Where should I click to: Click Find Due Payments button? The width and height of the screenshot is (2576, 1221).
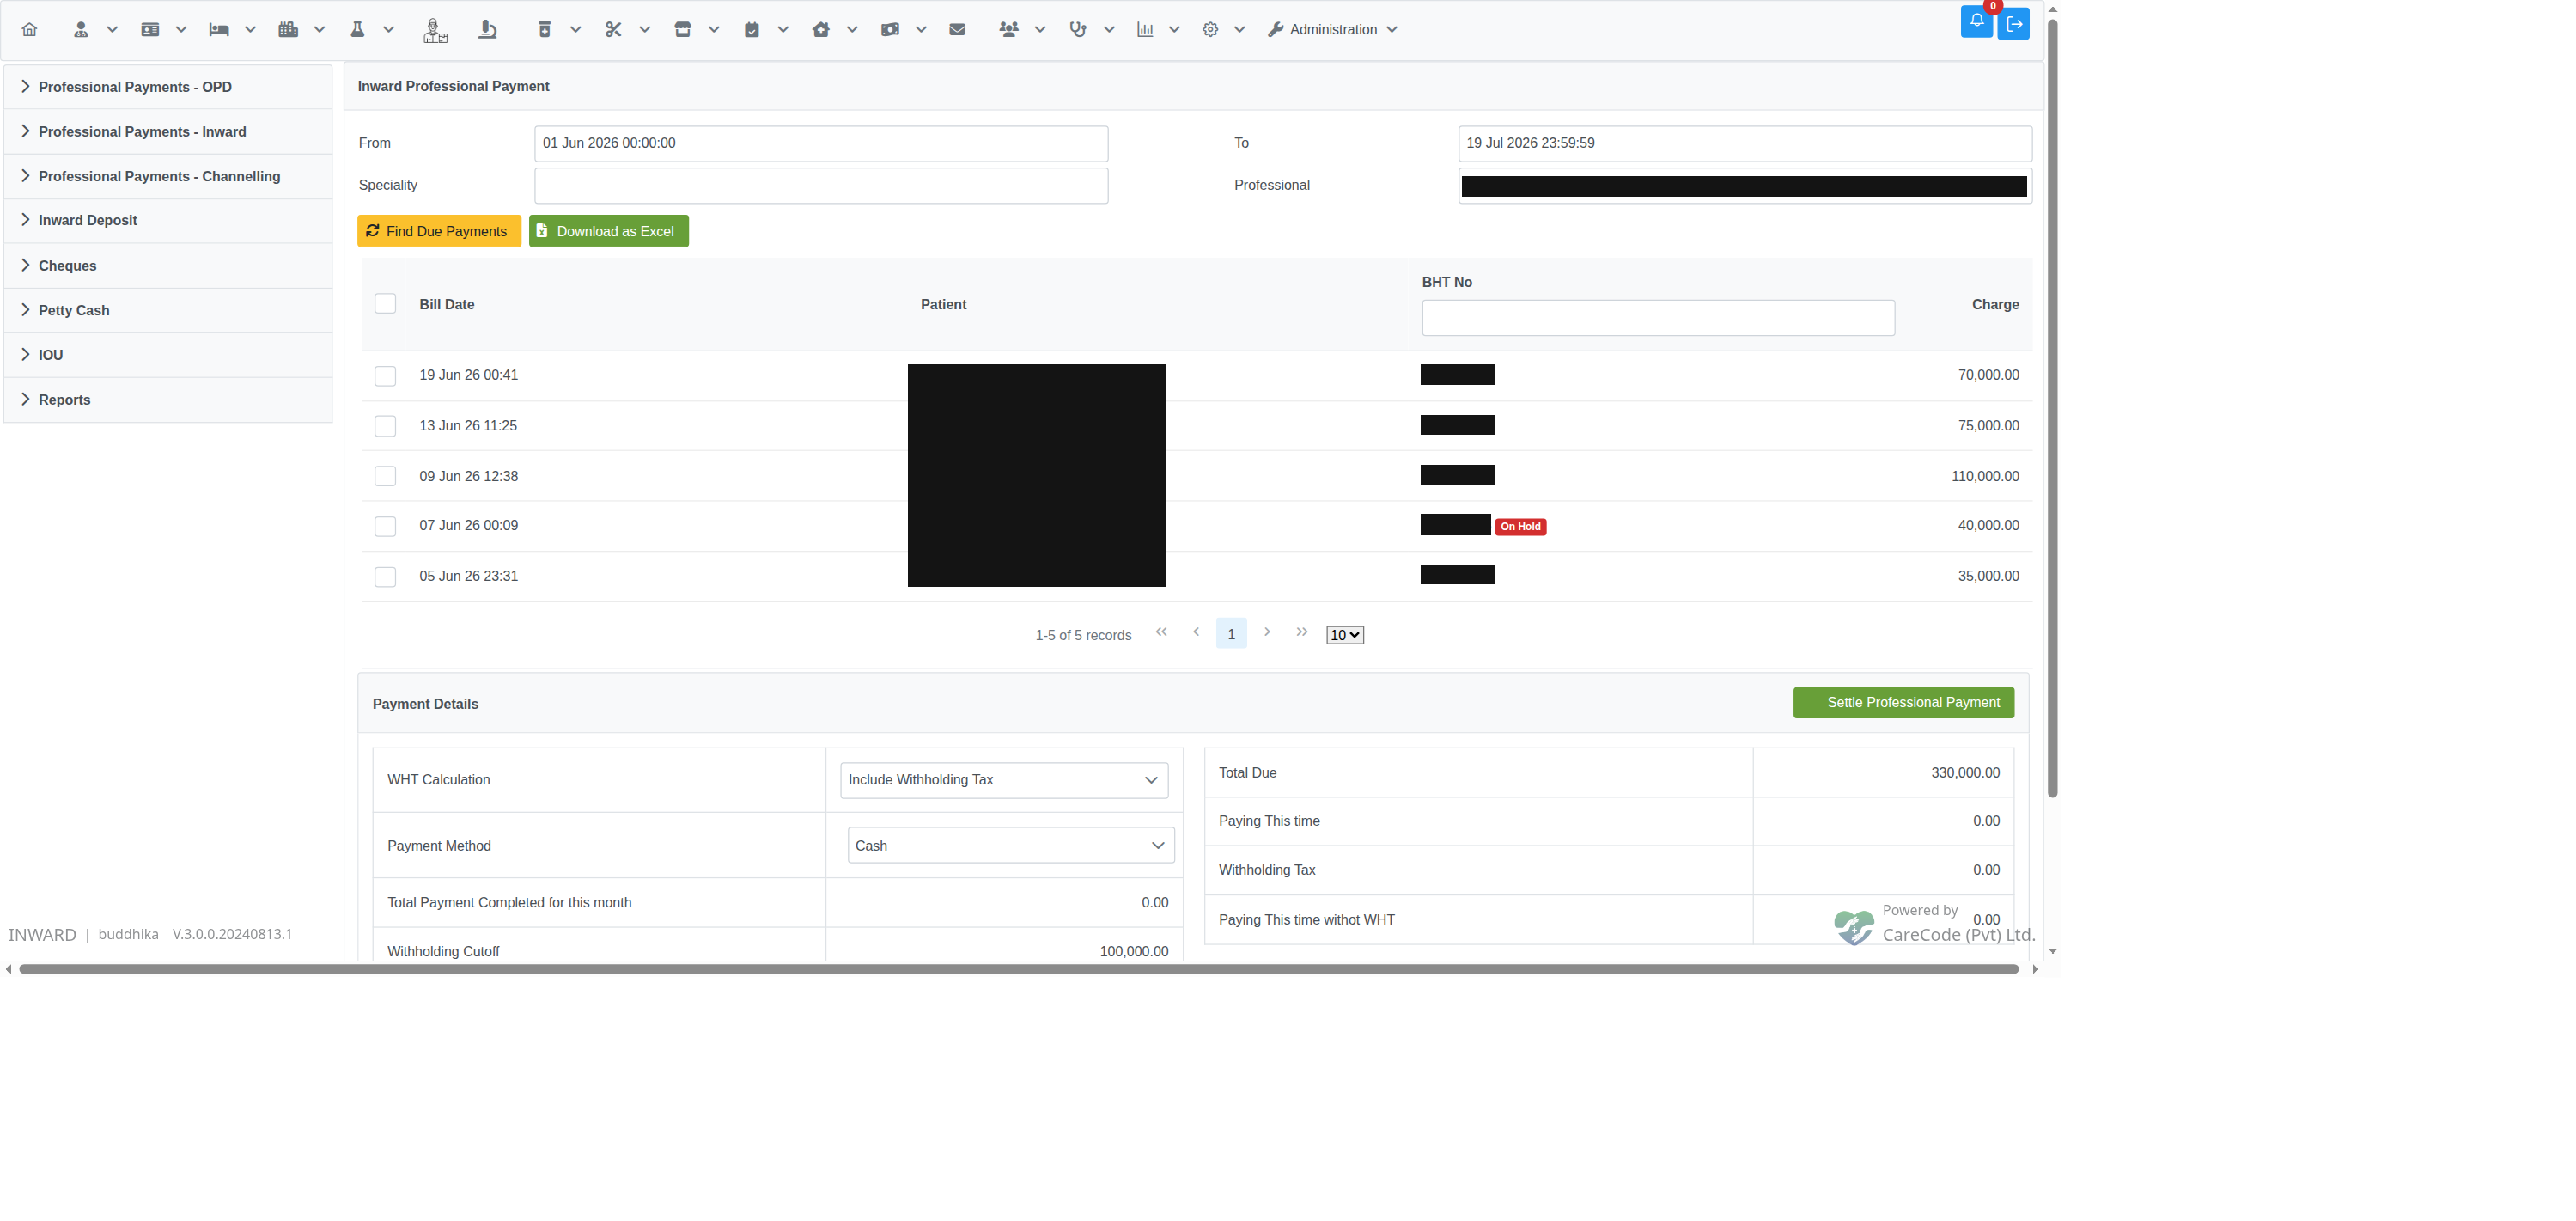[439, 231]
